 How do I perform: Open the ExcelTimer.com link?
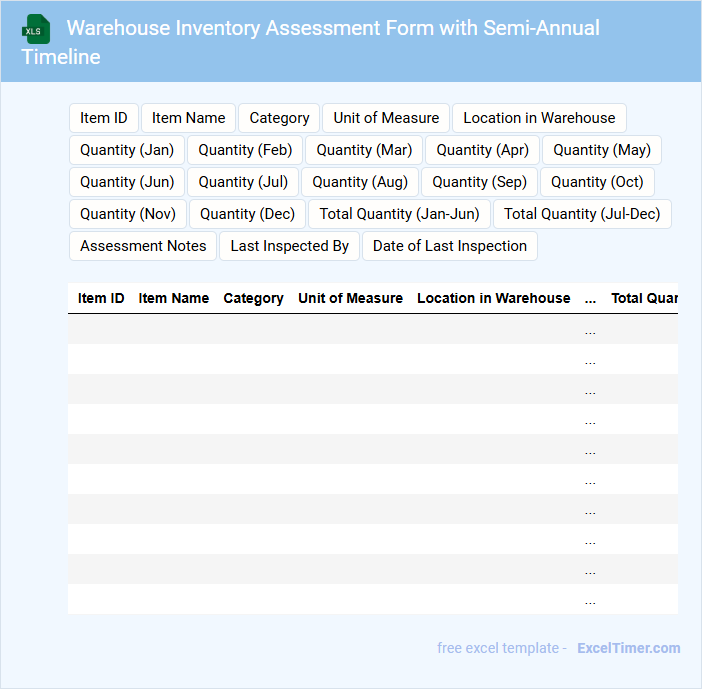click(x=629, y=648)
